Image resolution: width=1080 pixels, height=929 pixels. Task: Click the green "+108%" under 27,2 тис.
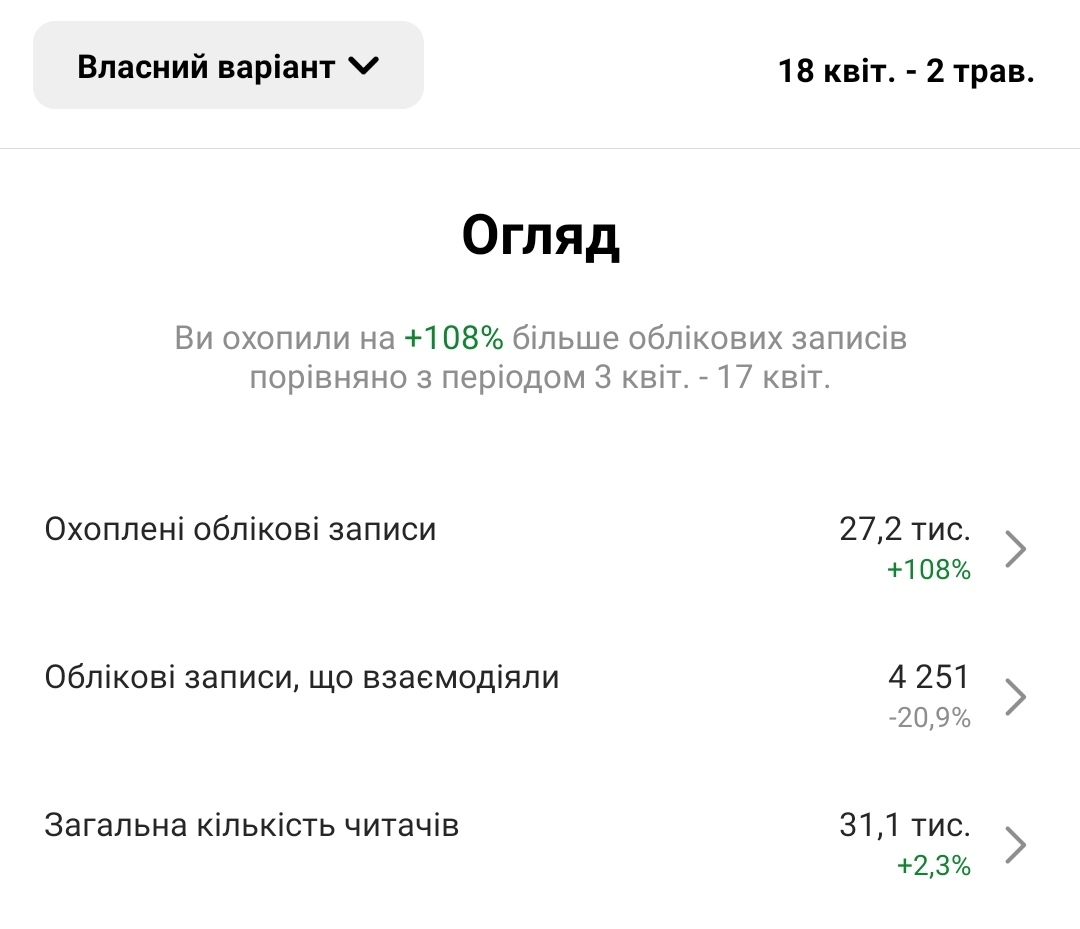(x=929, y=570)
